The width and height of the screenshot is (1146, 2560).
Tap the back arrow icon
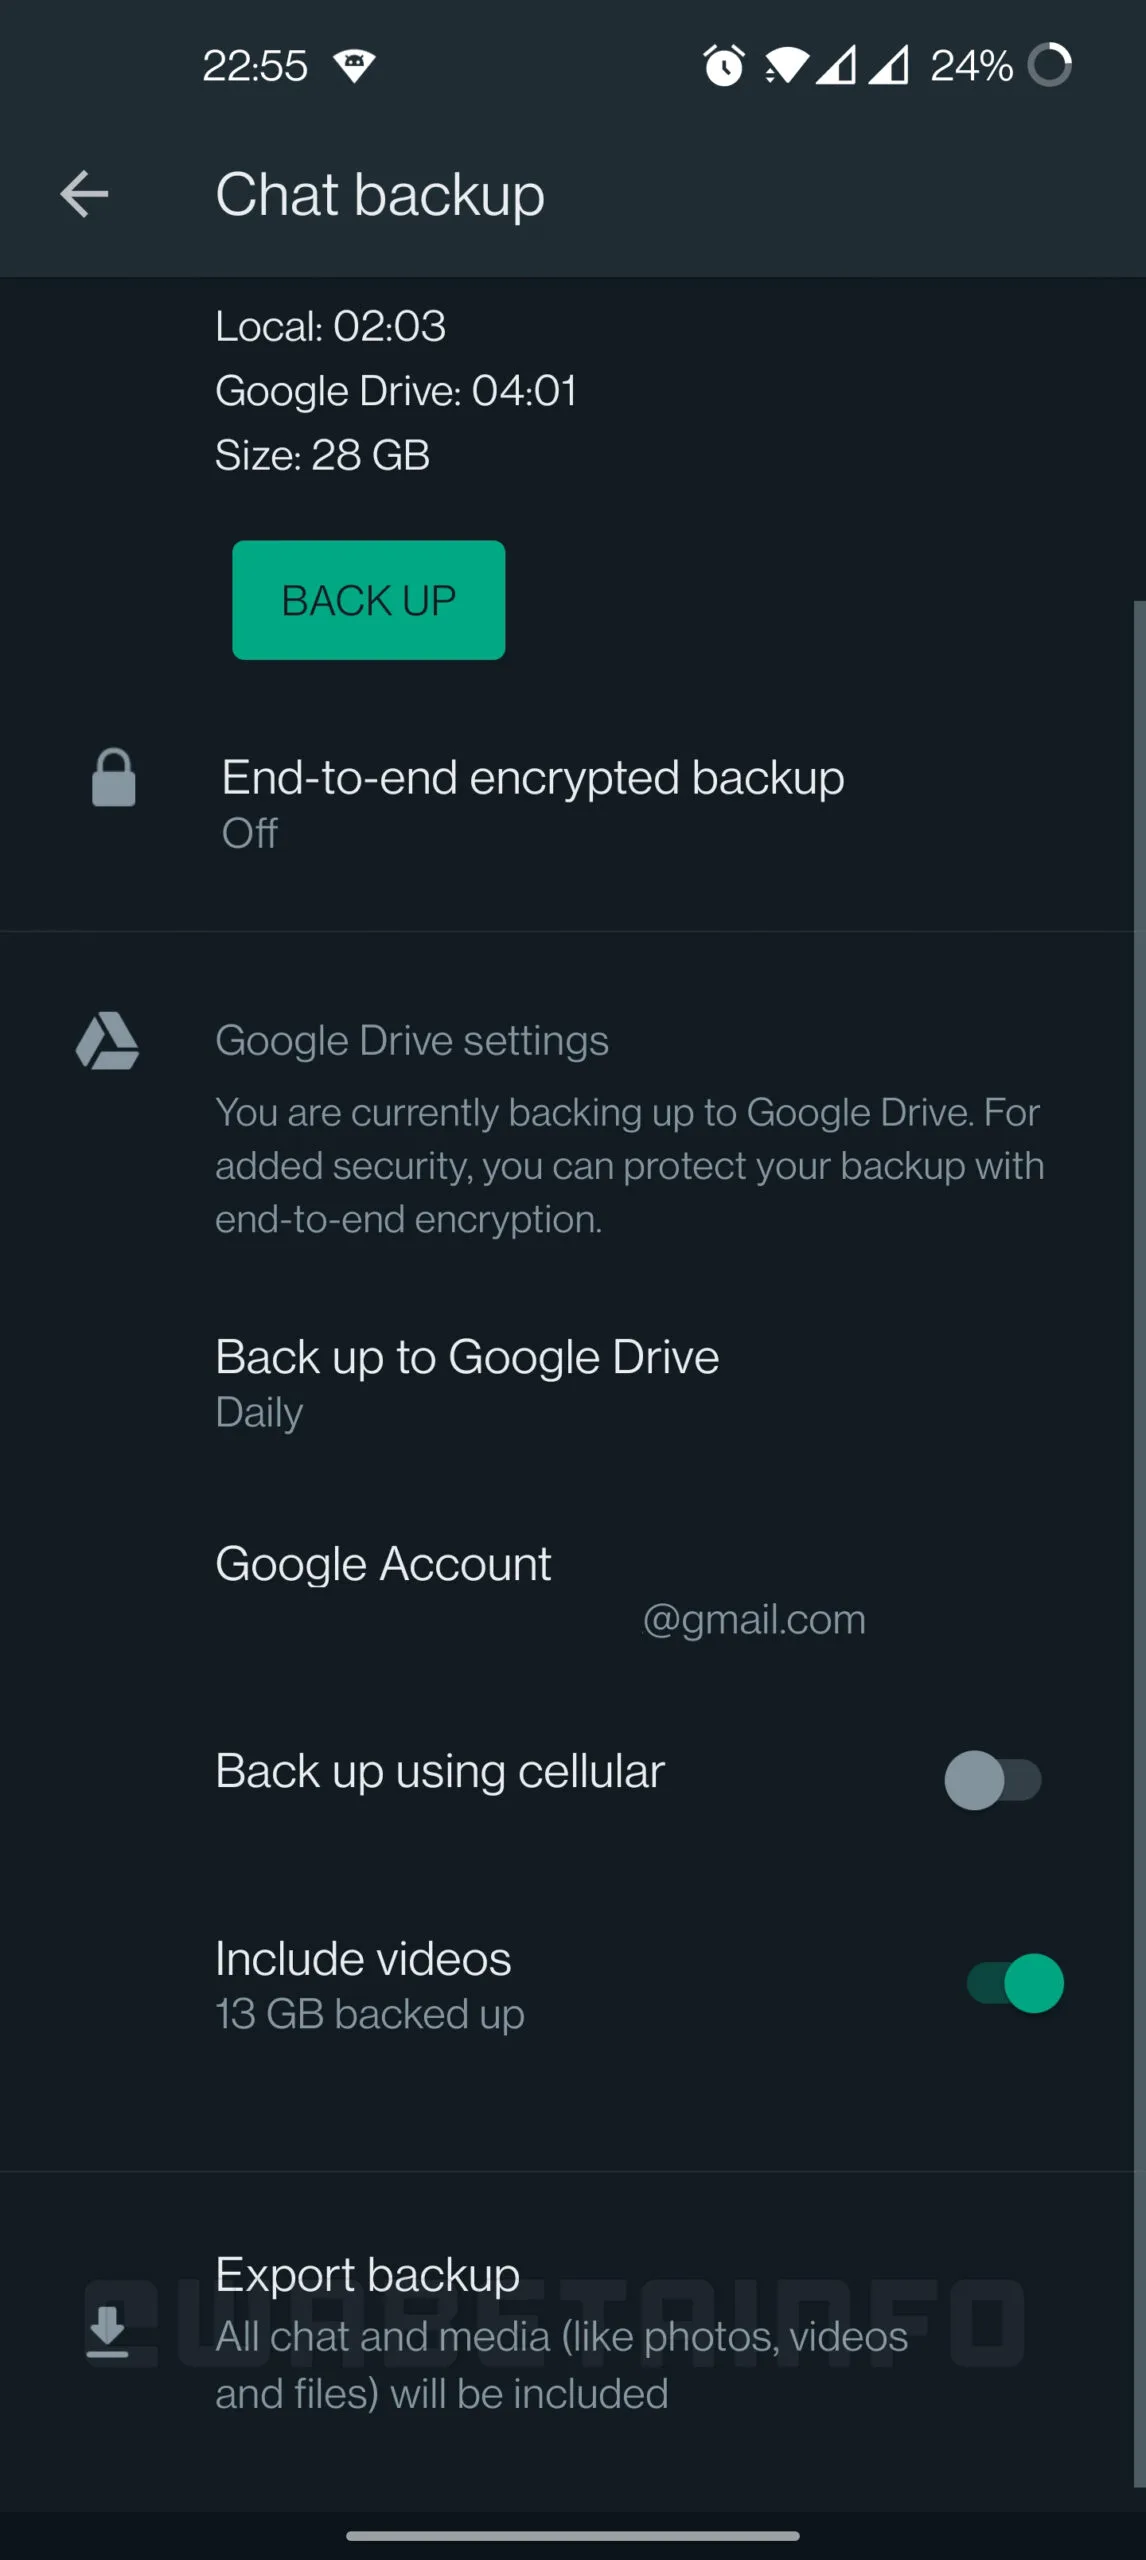pos(84,194)
